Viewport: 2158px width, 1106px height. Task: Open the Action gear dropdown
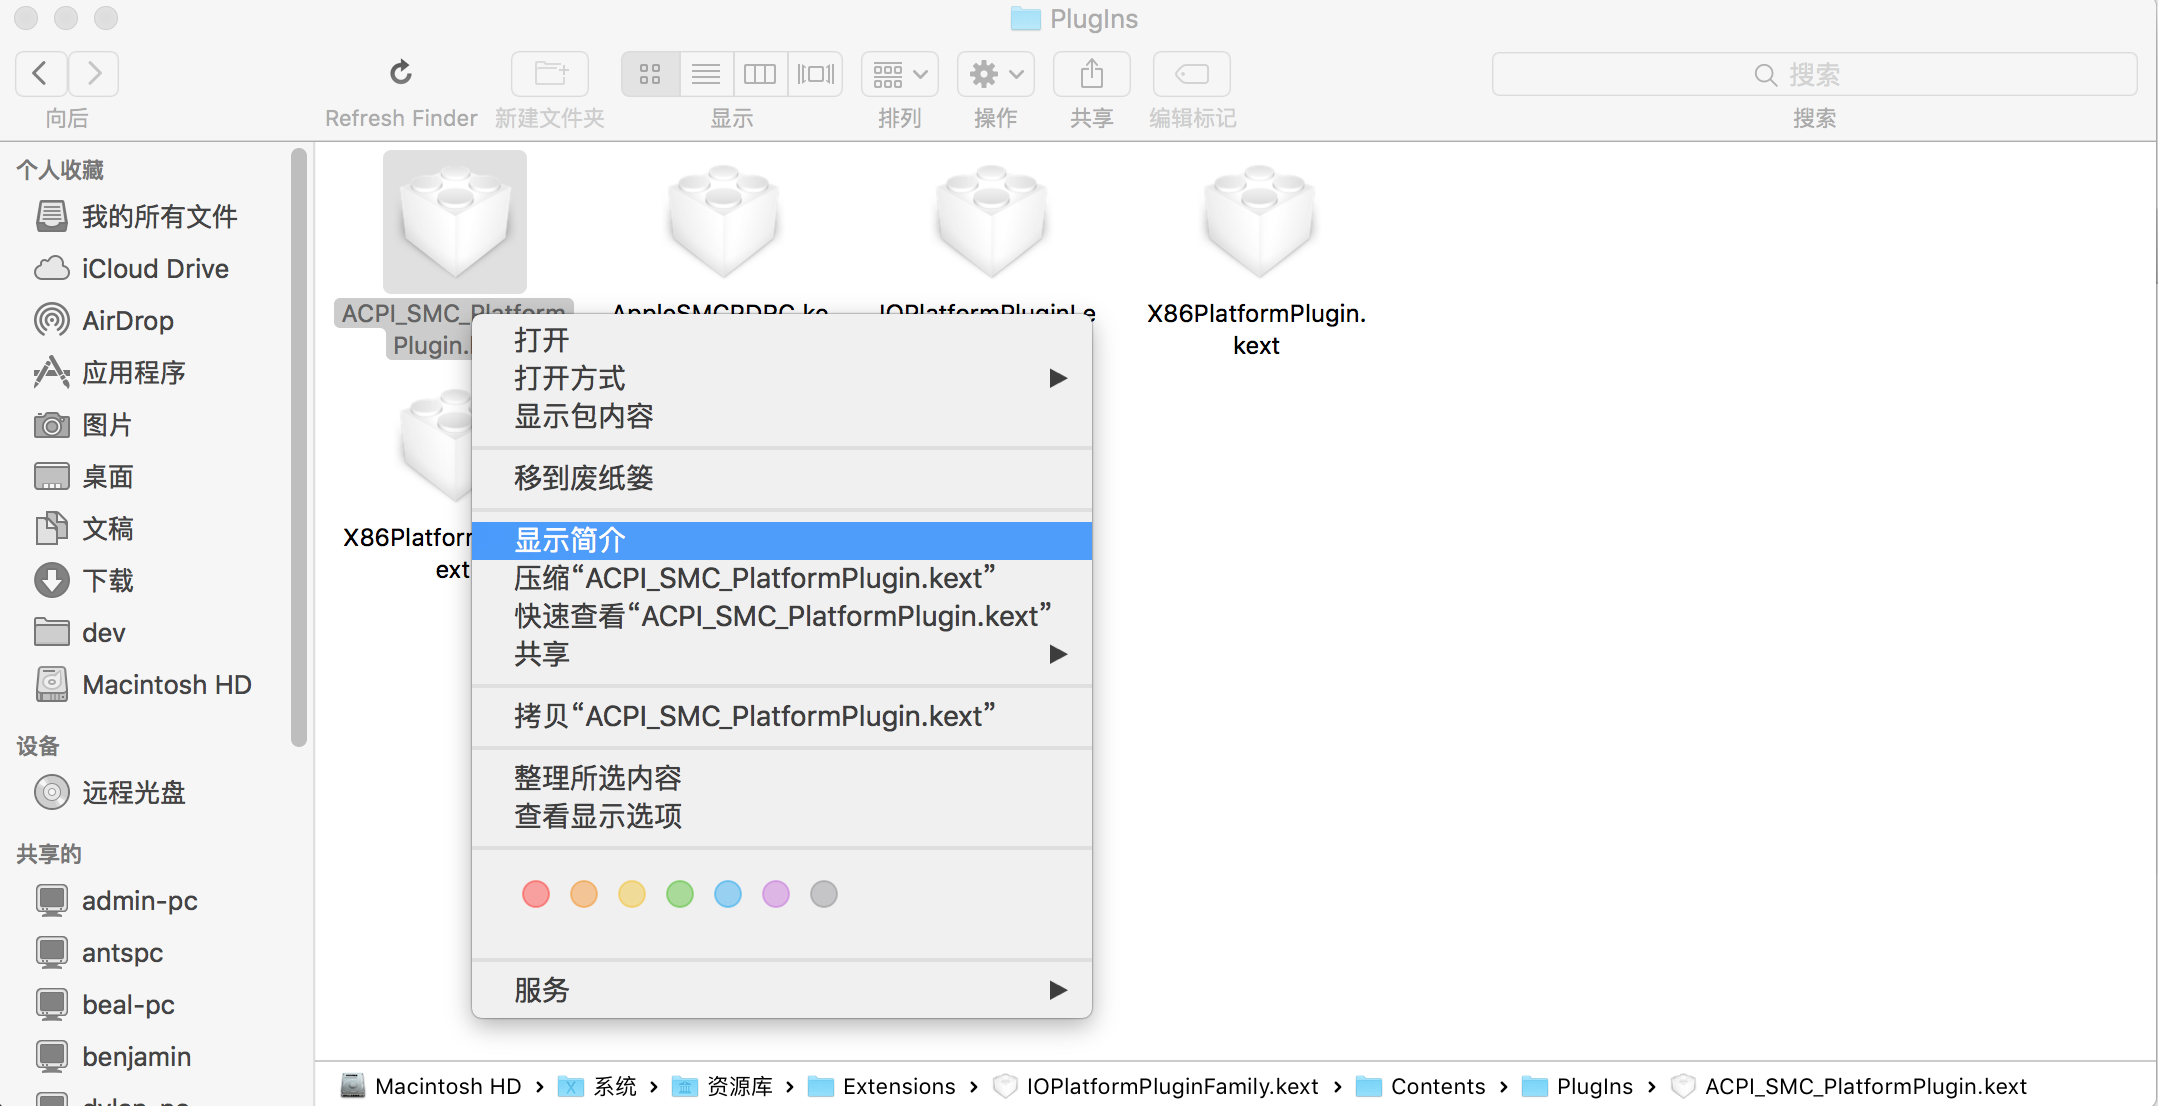tap(995, 73)
